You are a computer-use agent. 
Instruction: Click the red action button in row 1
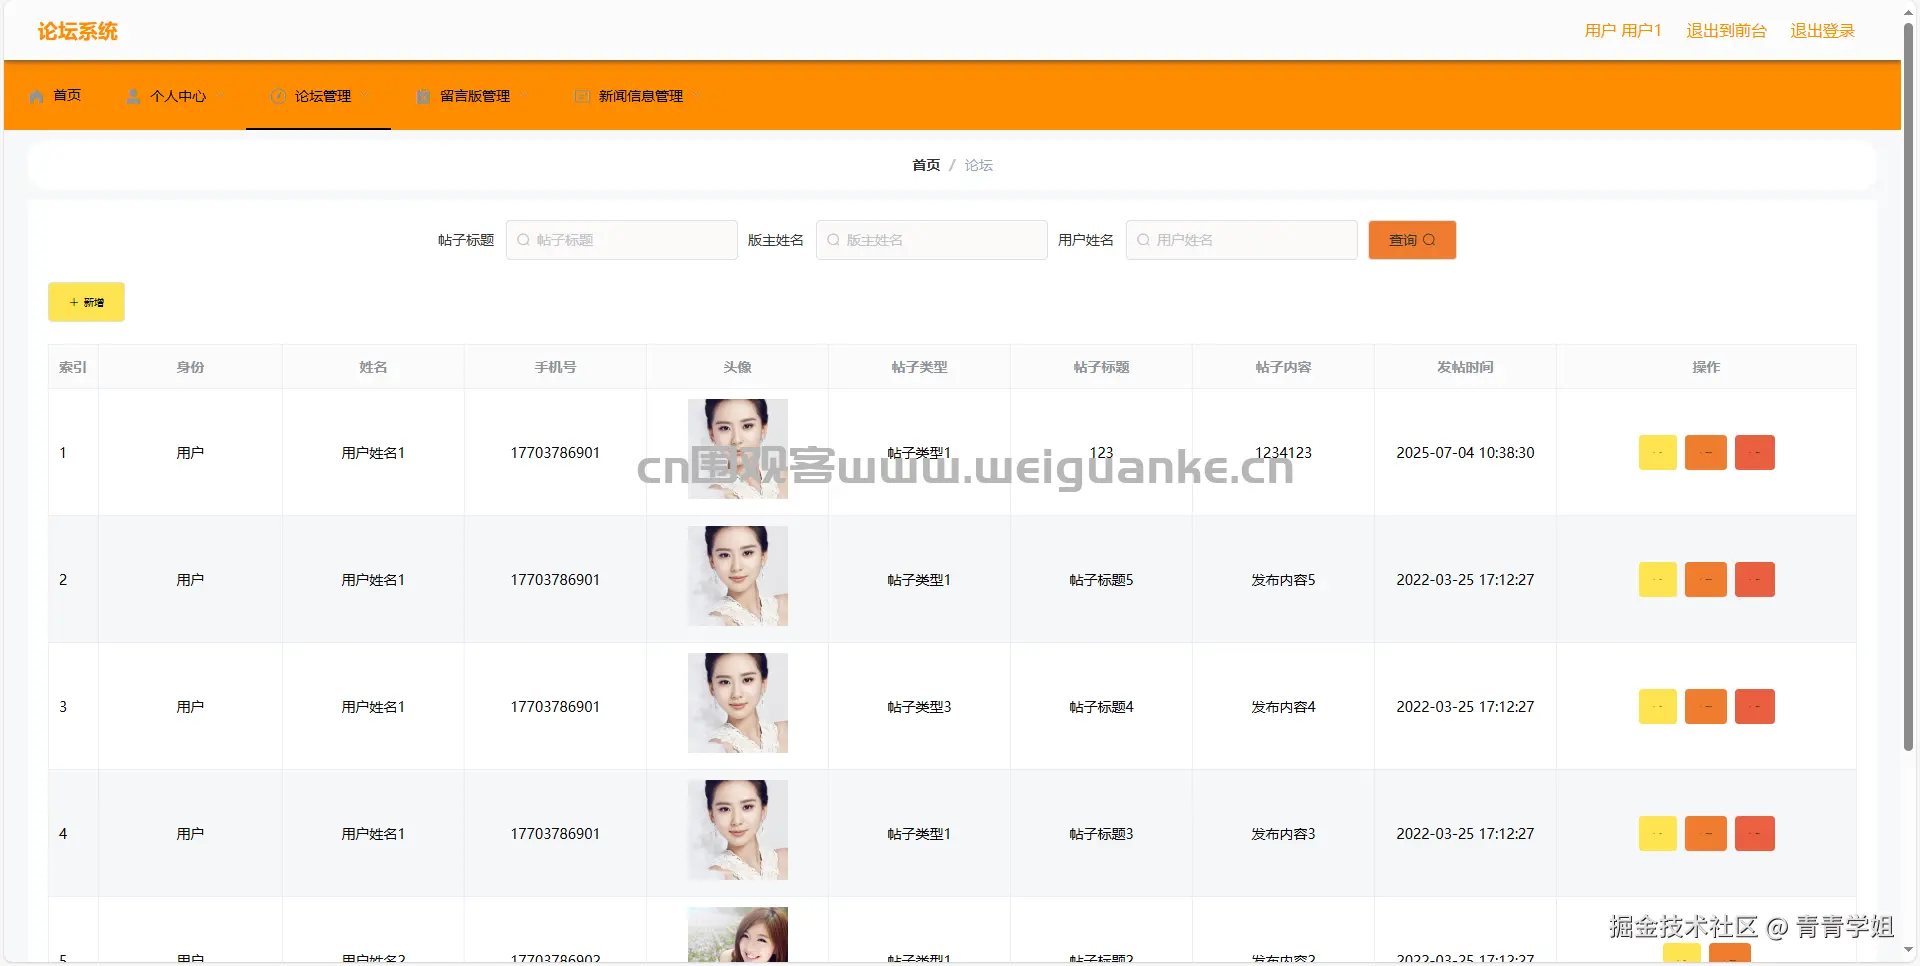point(1755,453)
